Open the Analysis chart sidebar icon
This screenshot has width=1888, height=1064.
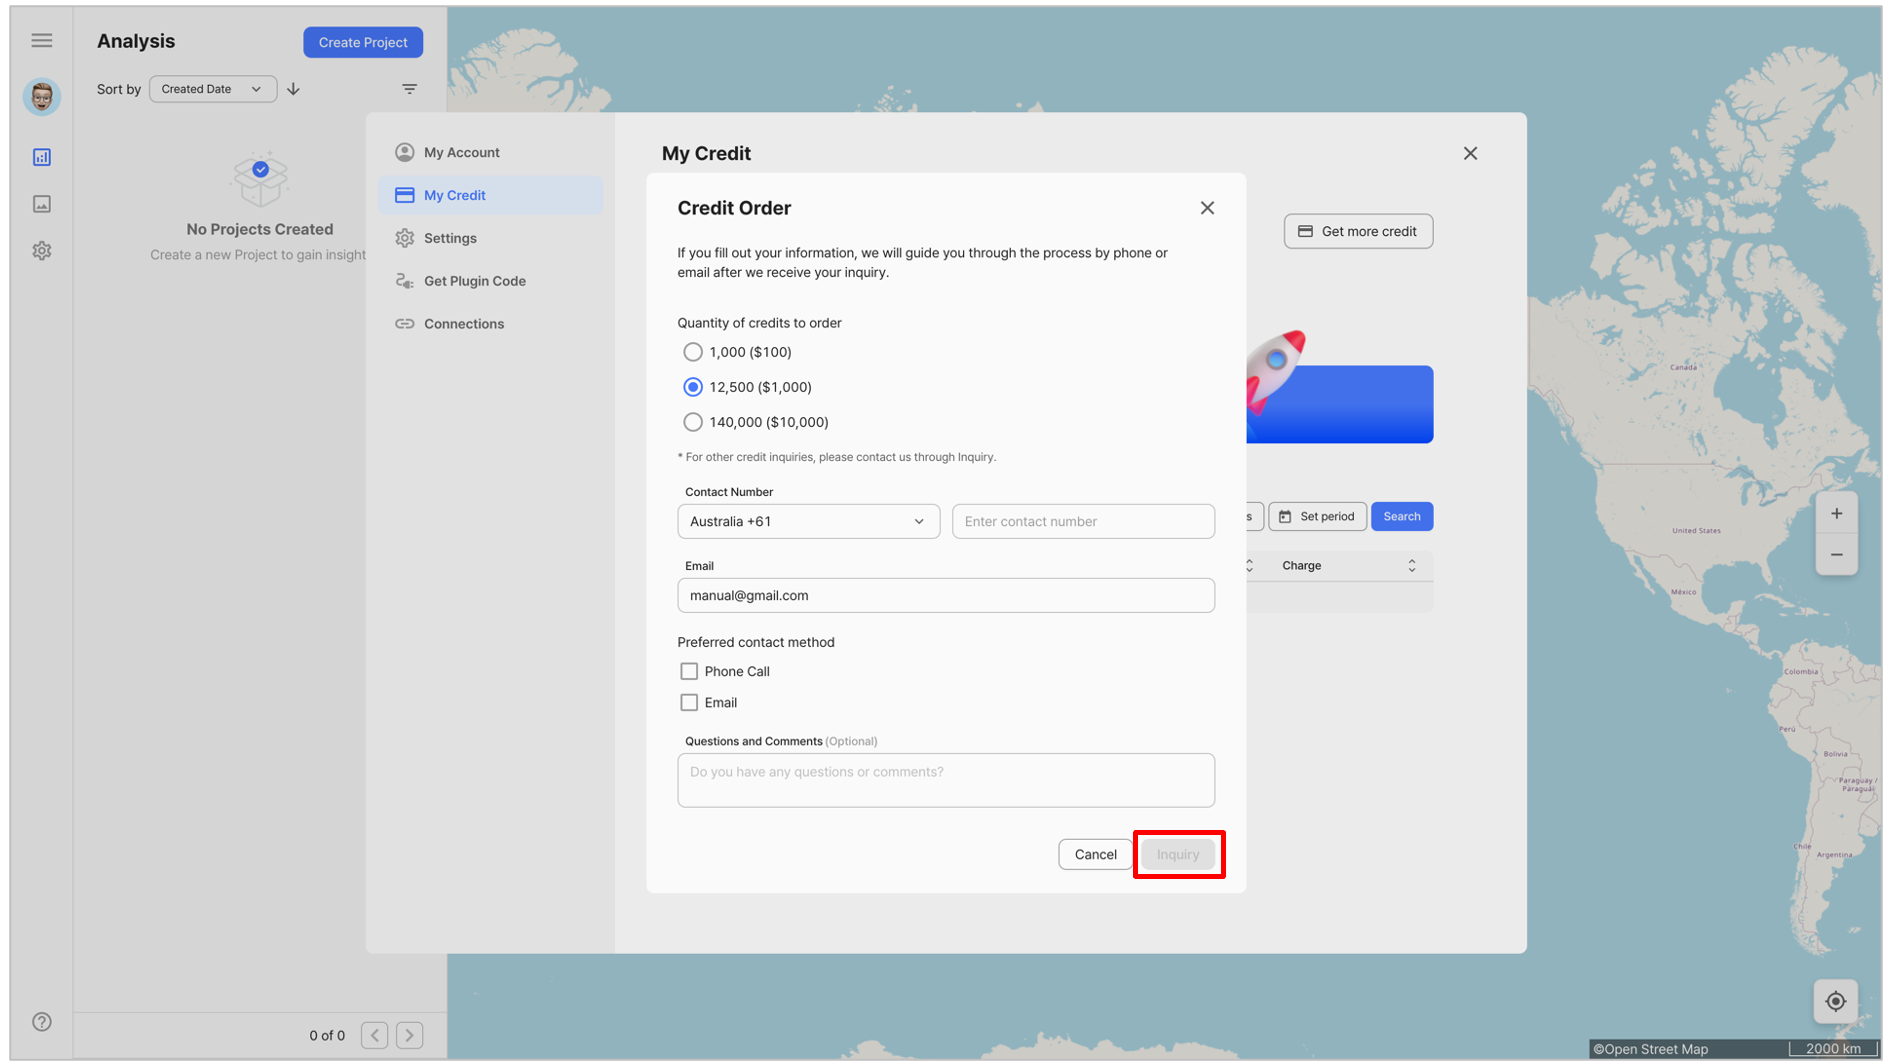click(42, 157)
